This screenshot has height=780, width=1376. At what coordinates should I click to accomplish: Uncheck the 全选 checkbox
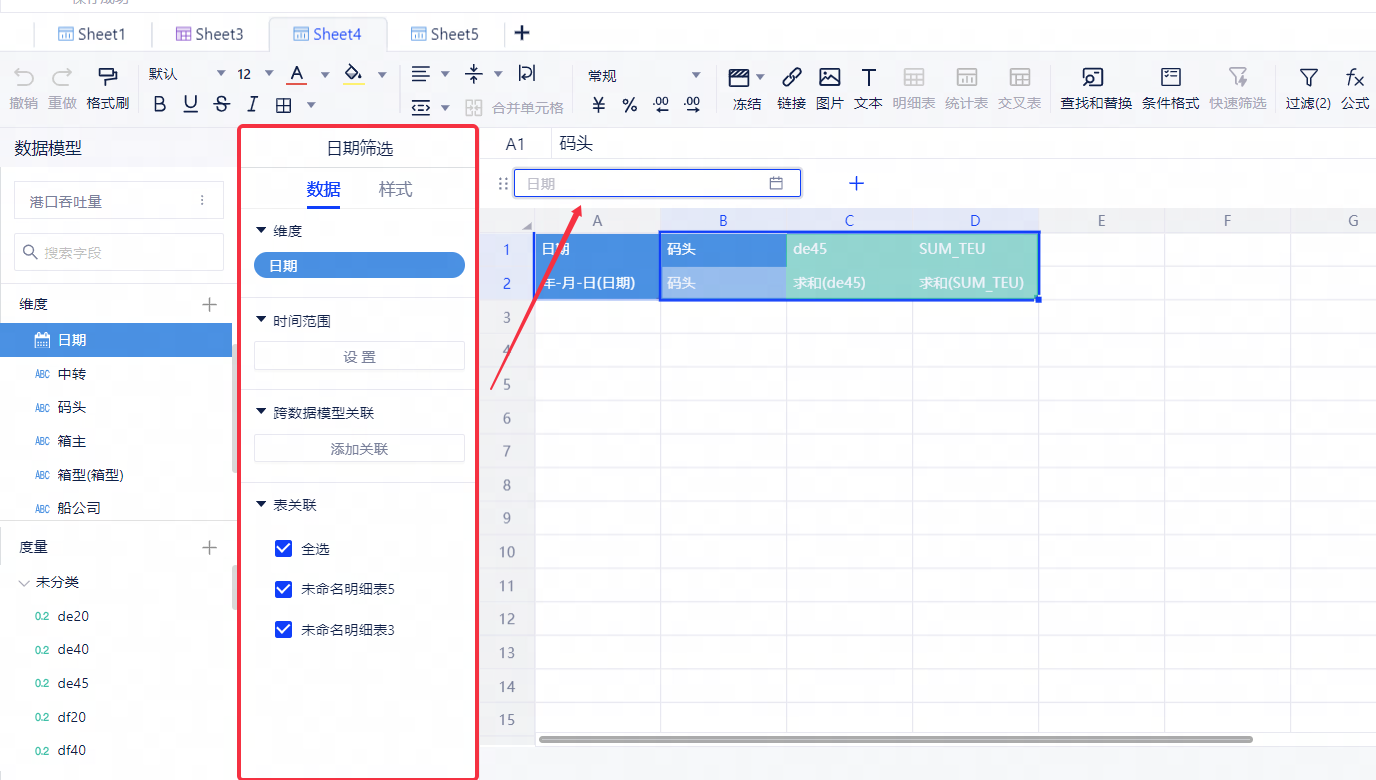point(283,549)
